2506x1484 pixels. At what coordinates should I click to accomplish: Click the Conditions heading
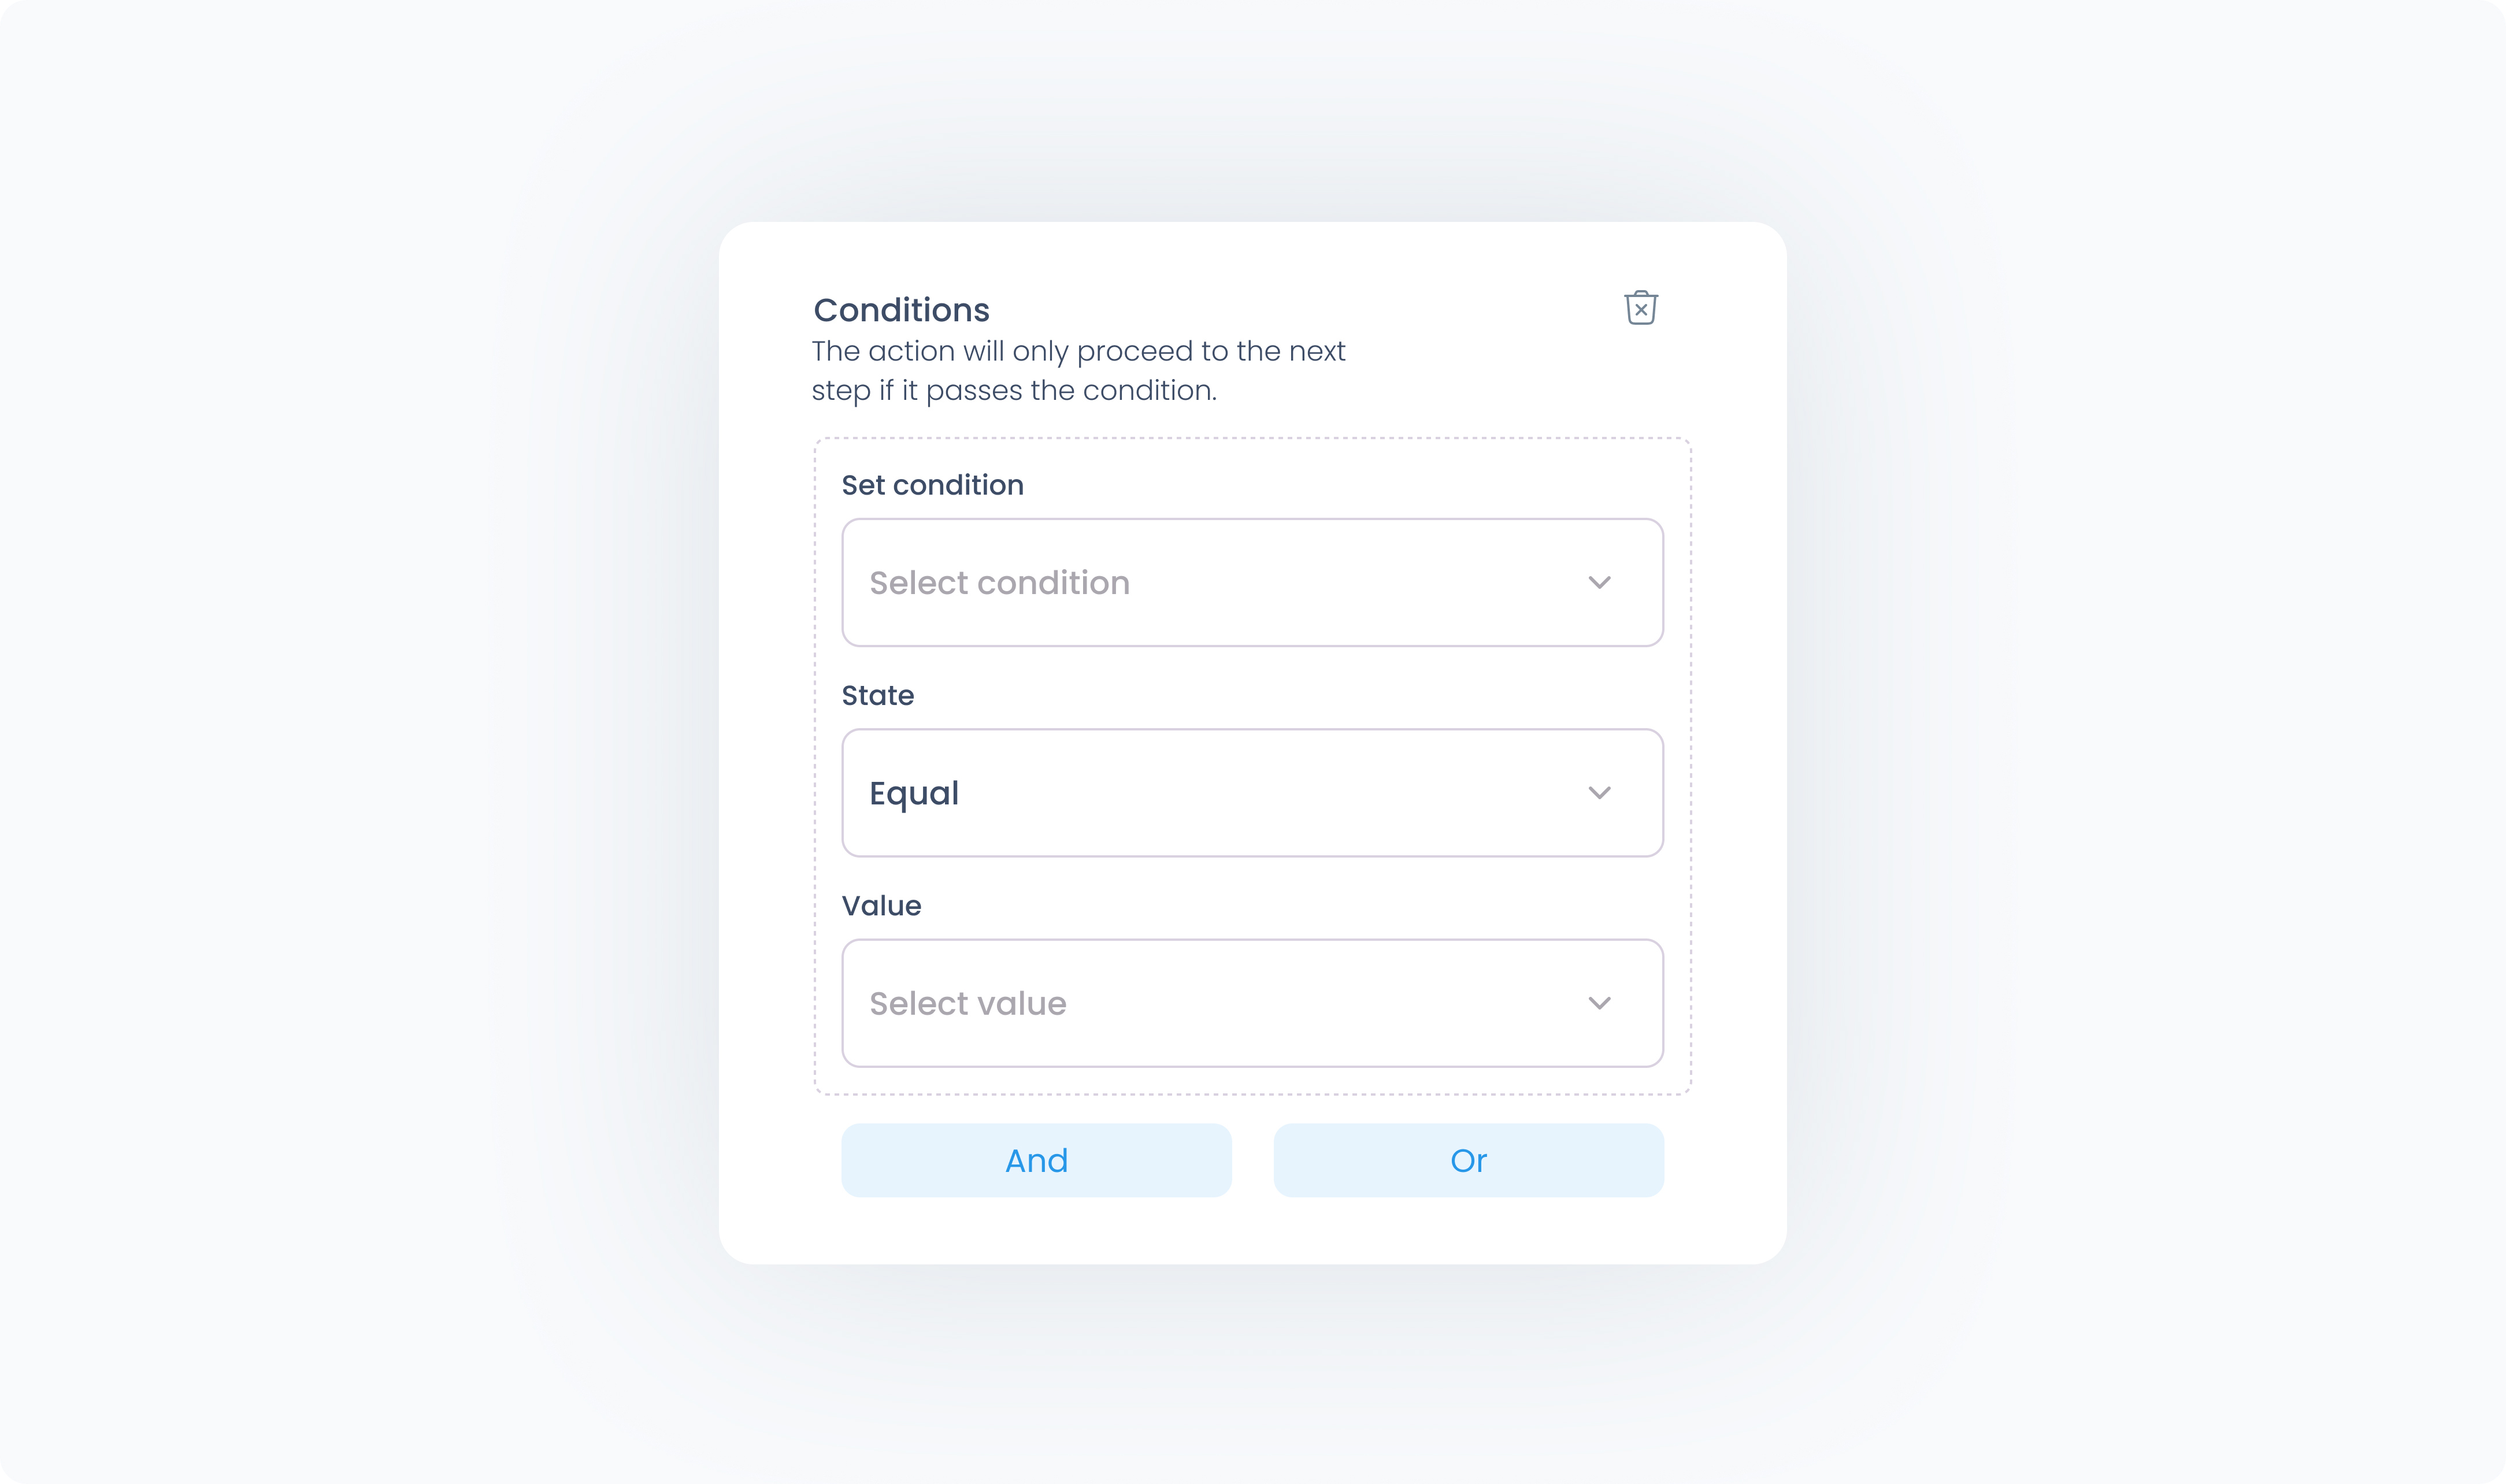pyautogui.click(x=901, y=310)
